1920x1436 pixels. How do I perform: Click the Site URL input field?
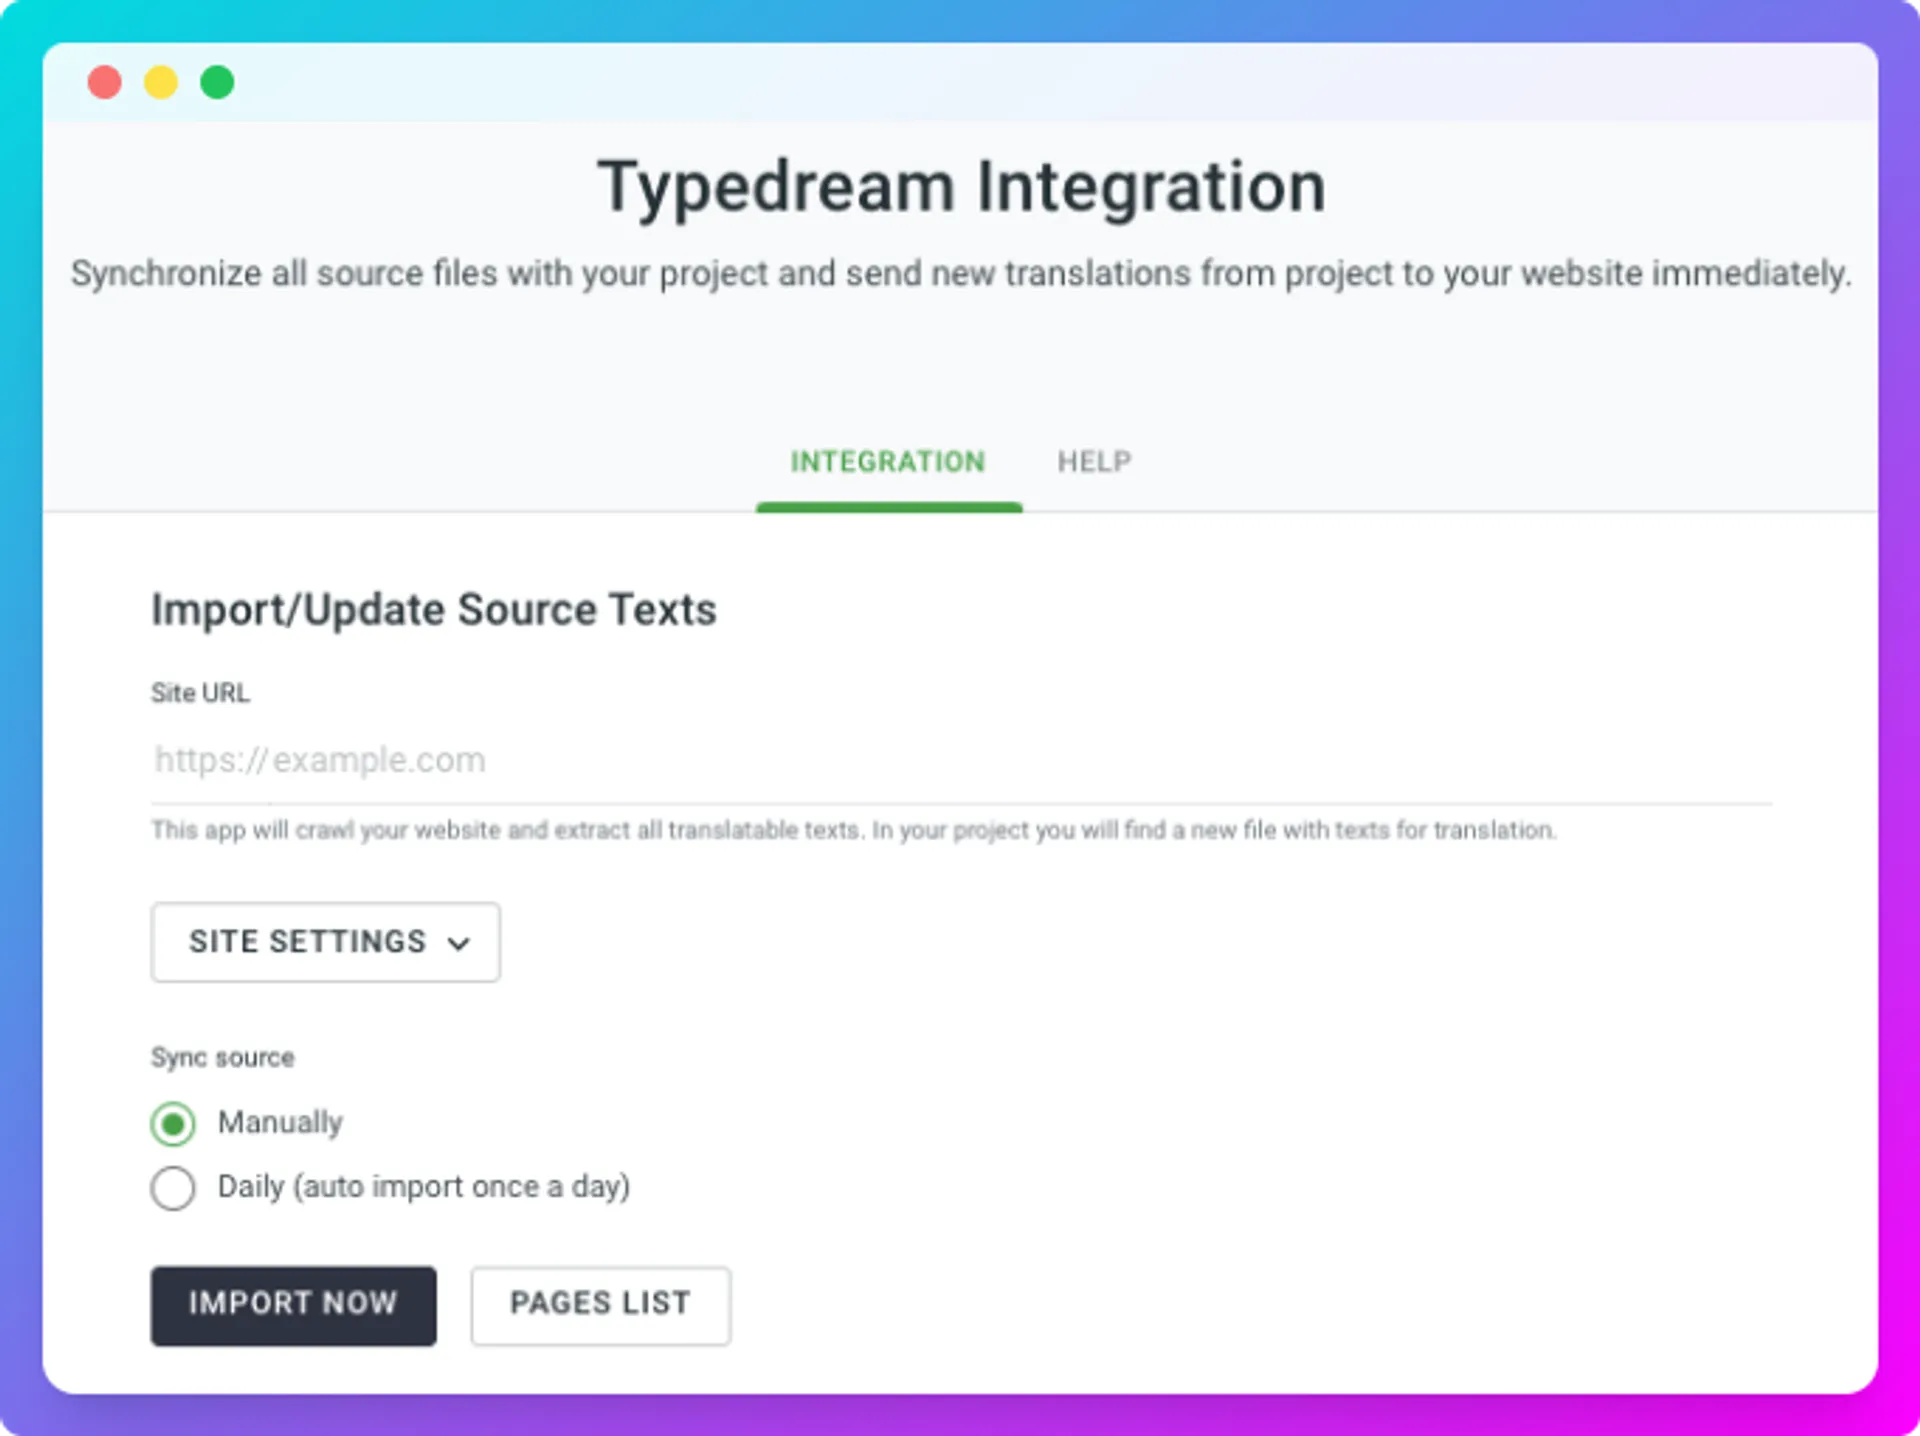[961, 760]
